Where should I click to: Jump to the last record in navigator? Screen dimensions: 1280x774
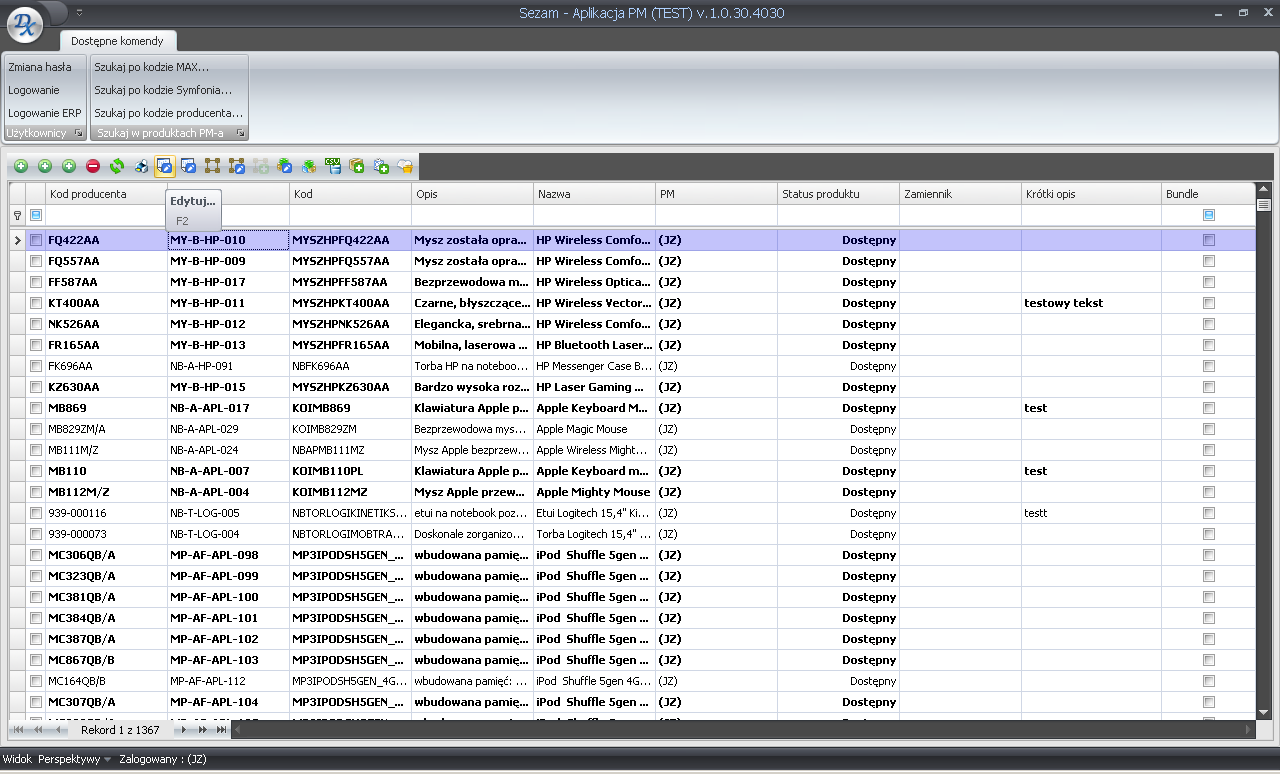click(222, 730)
